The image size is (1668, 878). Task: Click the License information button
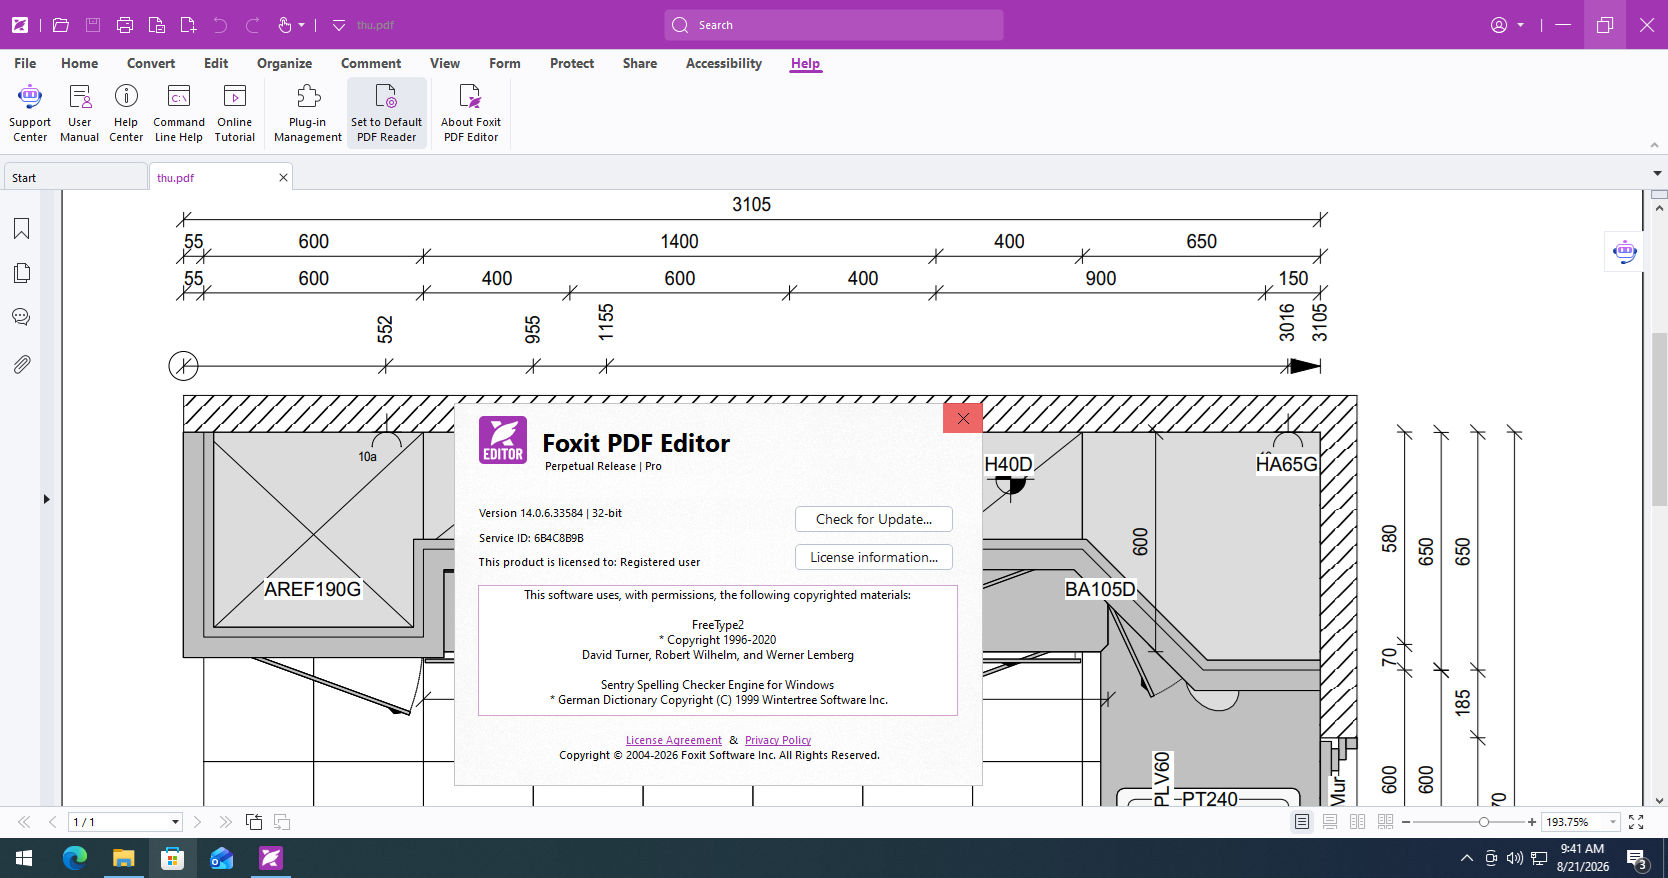[x=874, y=557]
